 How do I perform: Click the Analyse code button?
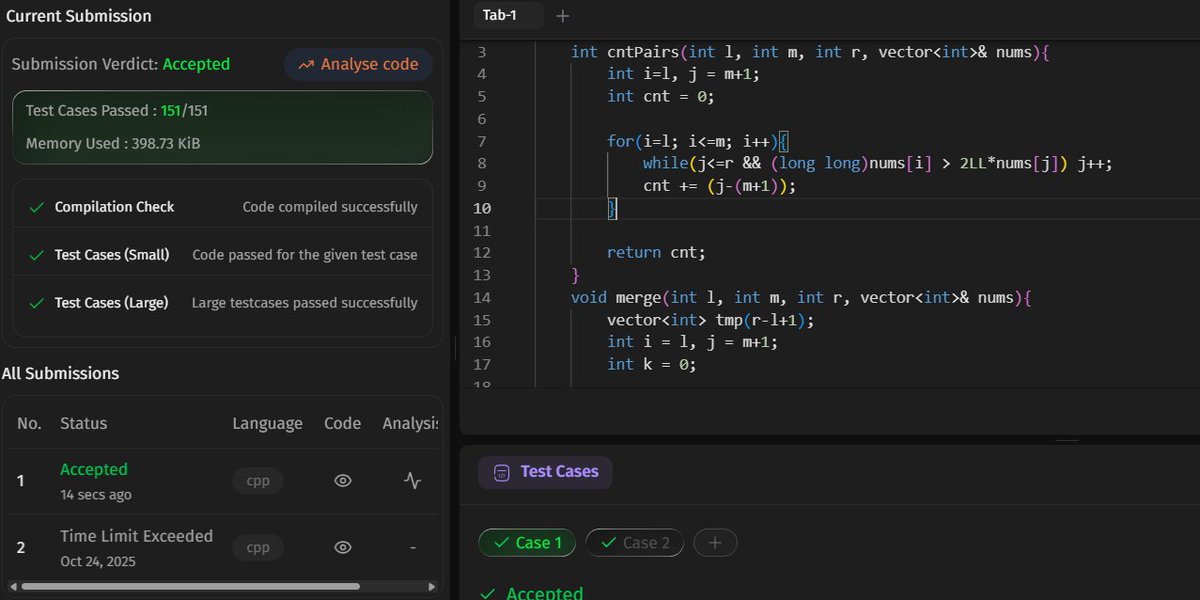(x=358, y=64)
